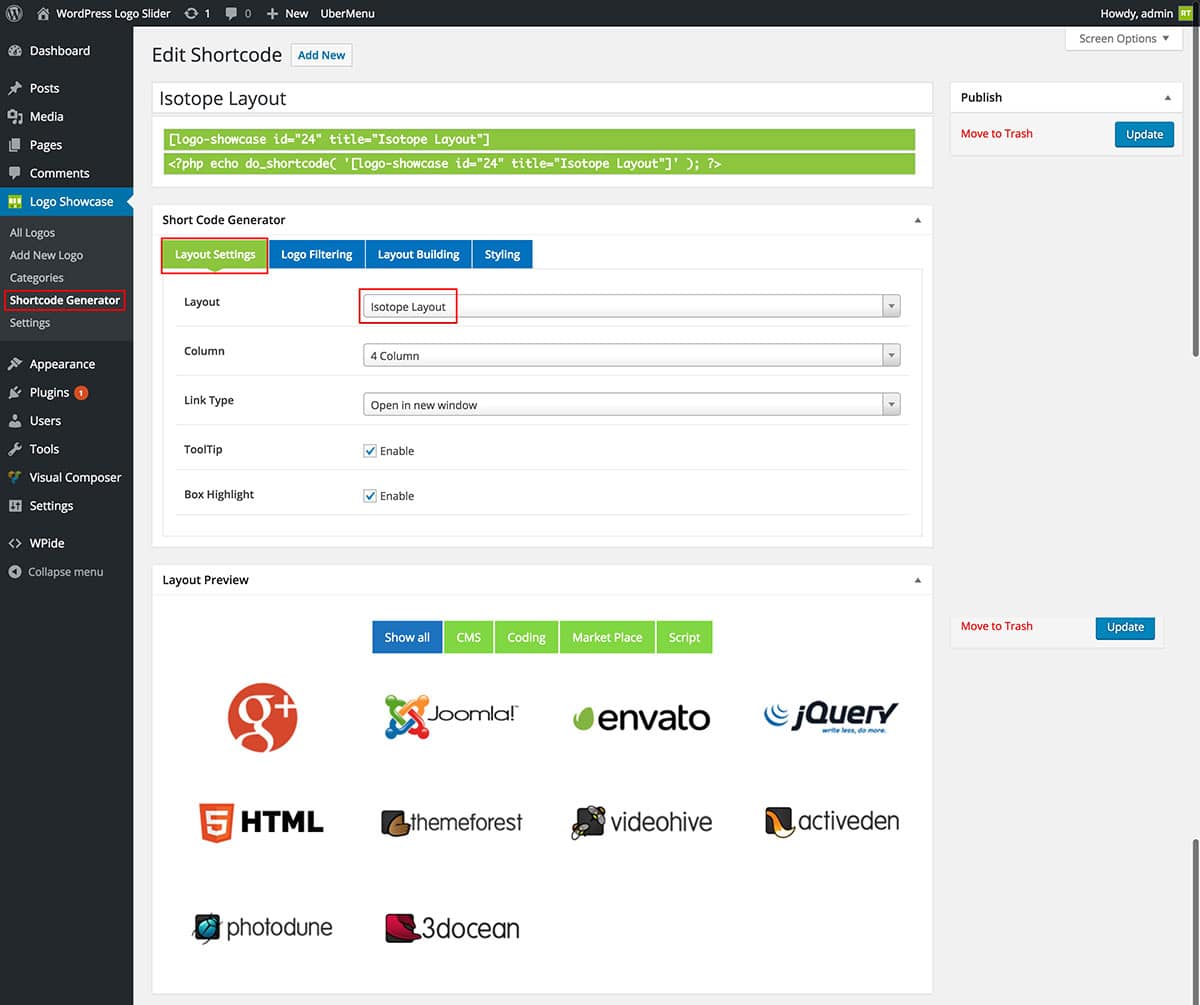Image resolution: width=1200 pixels, height=1005 pixels.
Task: Click the activeden logo
Action: pyautogui.click(x=831, y=822)
